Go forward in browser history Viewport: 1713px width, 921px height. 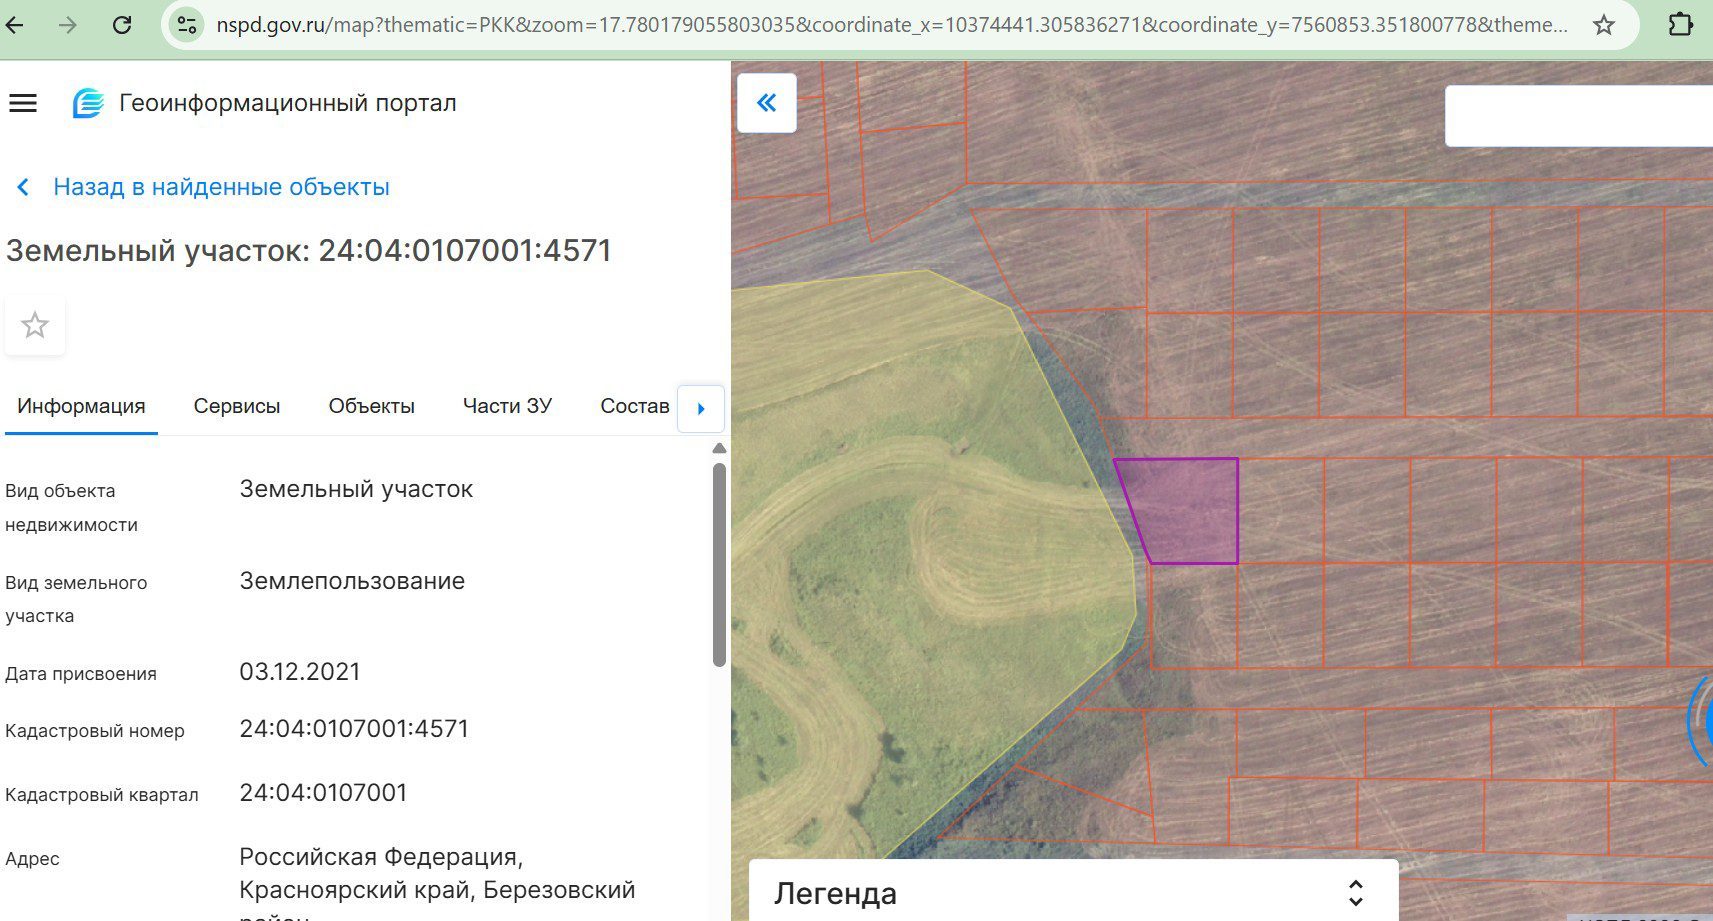(68, 25)
